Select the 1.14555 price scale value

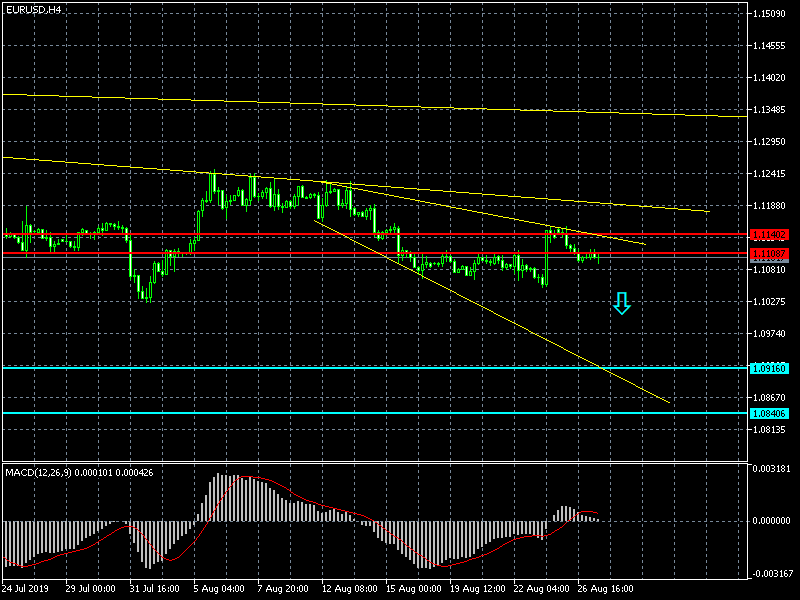[x=769, y=46]
